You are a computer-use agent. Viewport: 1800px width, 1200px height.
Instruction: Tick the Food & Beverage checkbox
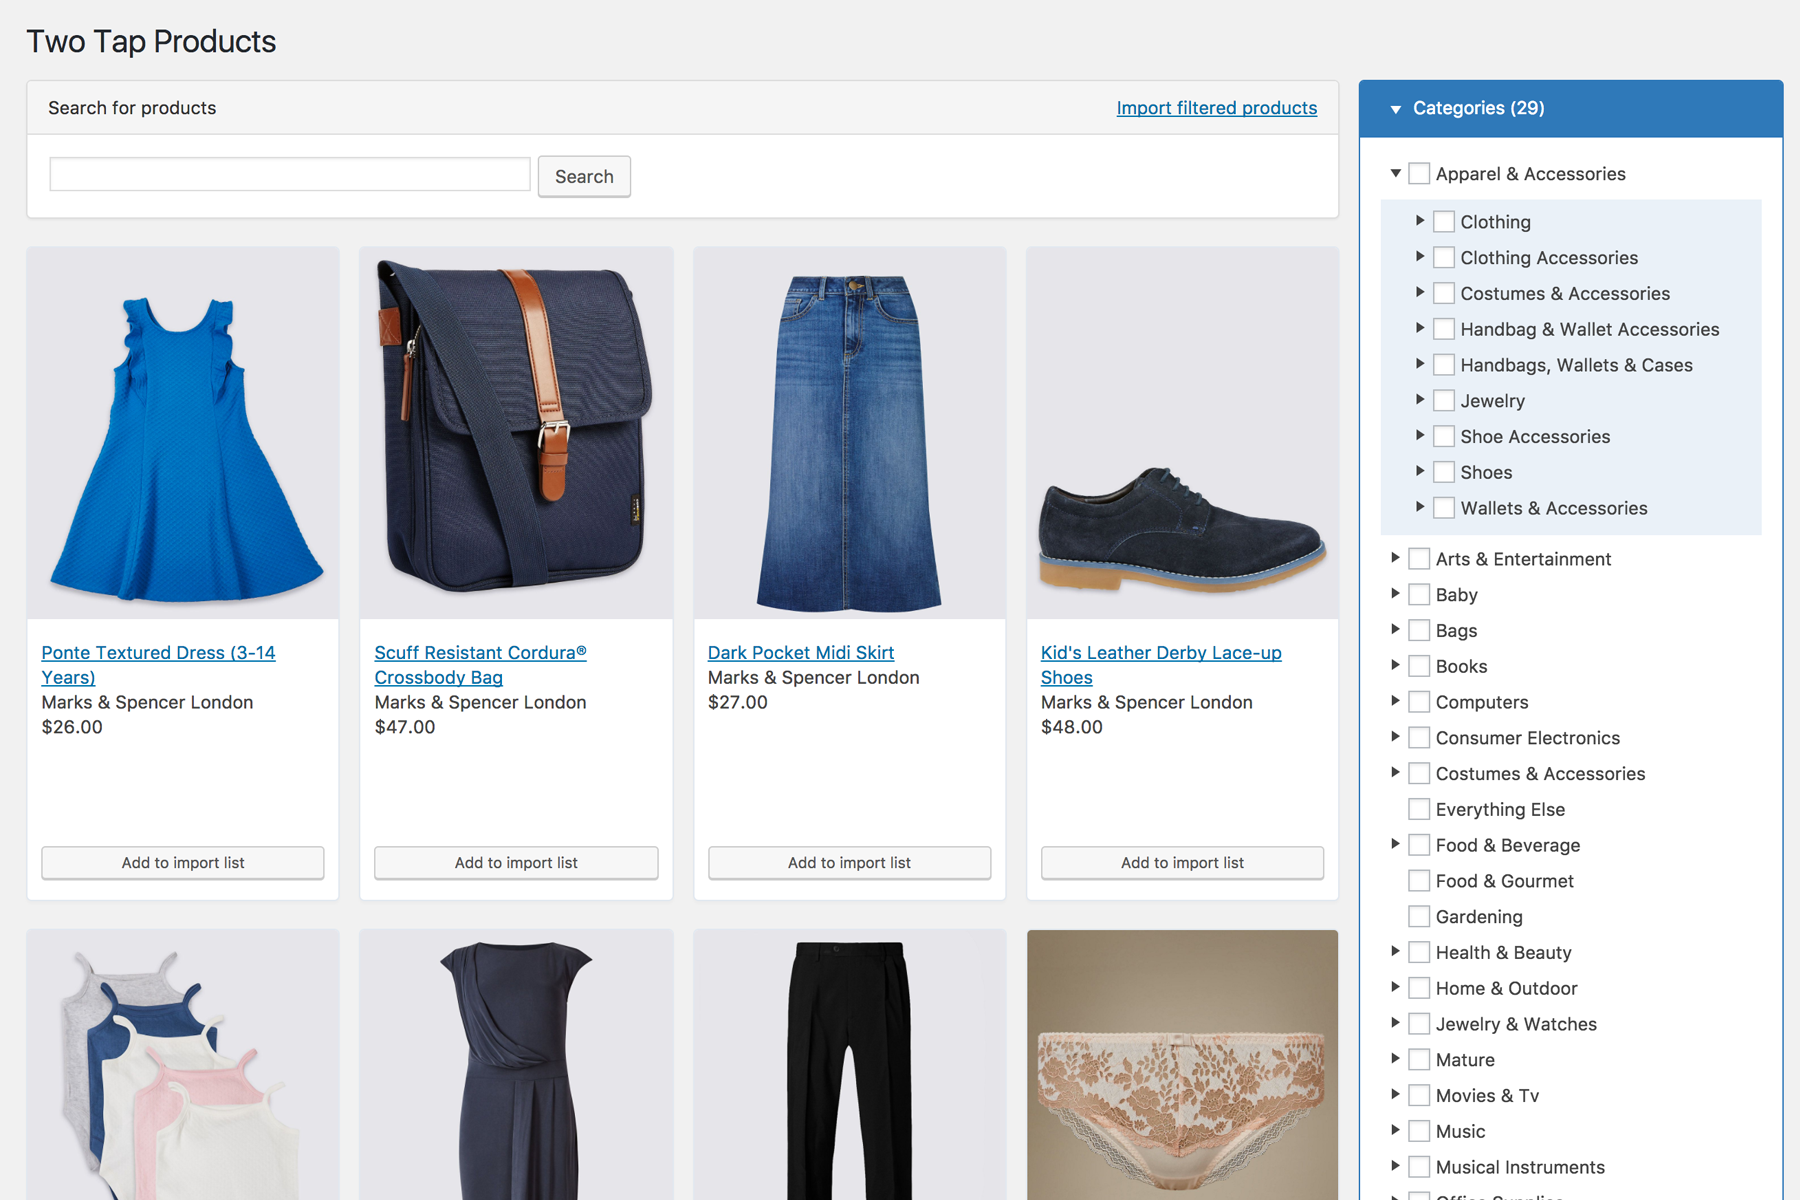pyautogui.click(x=1419, y=845)
